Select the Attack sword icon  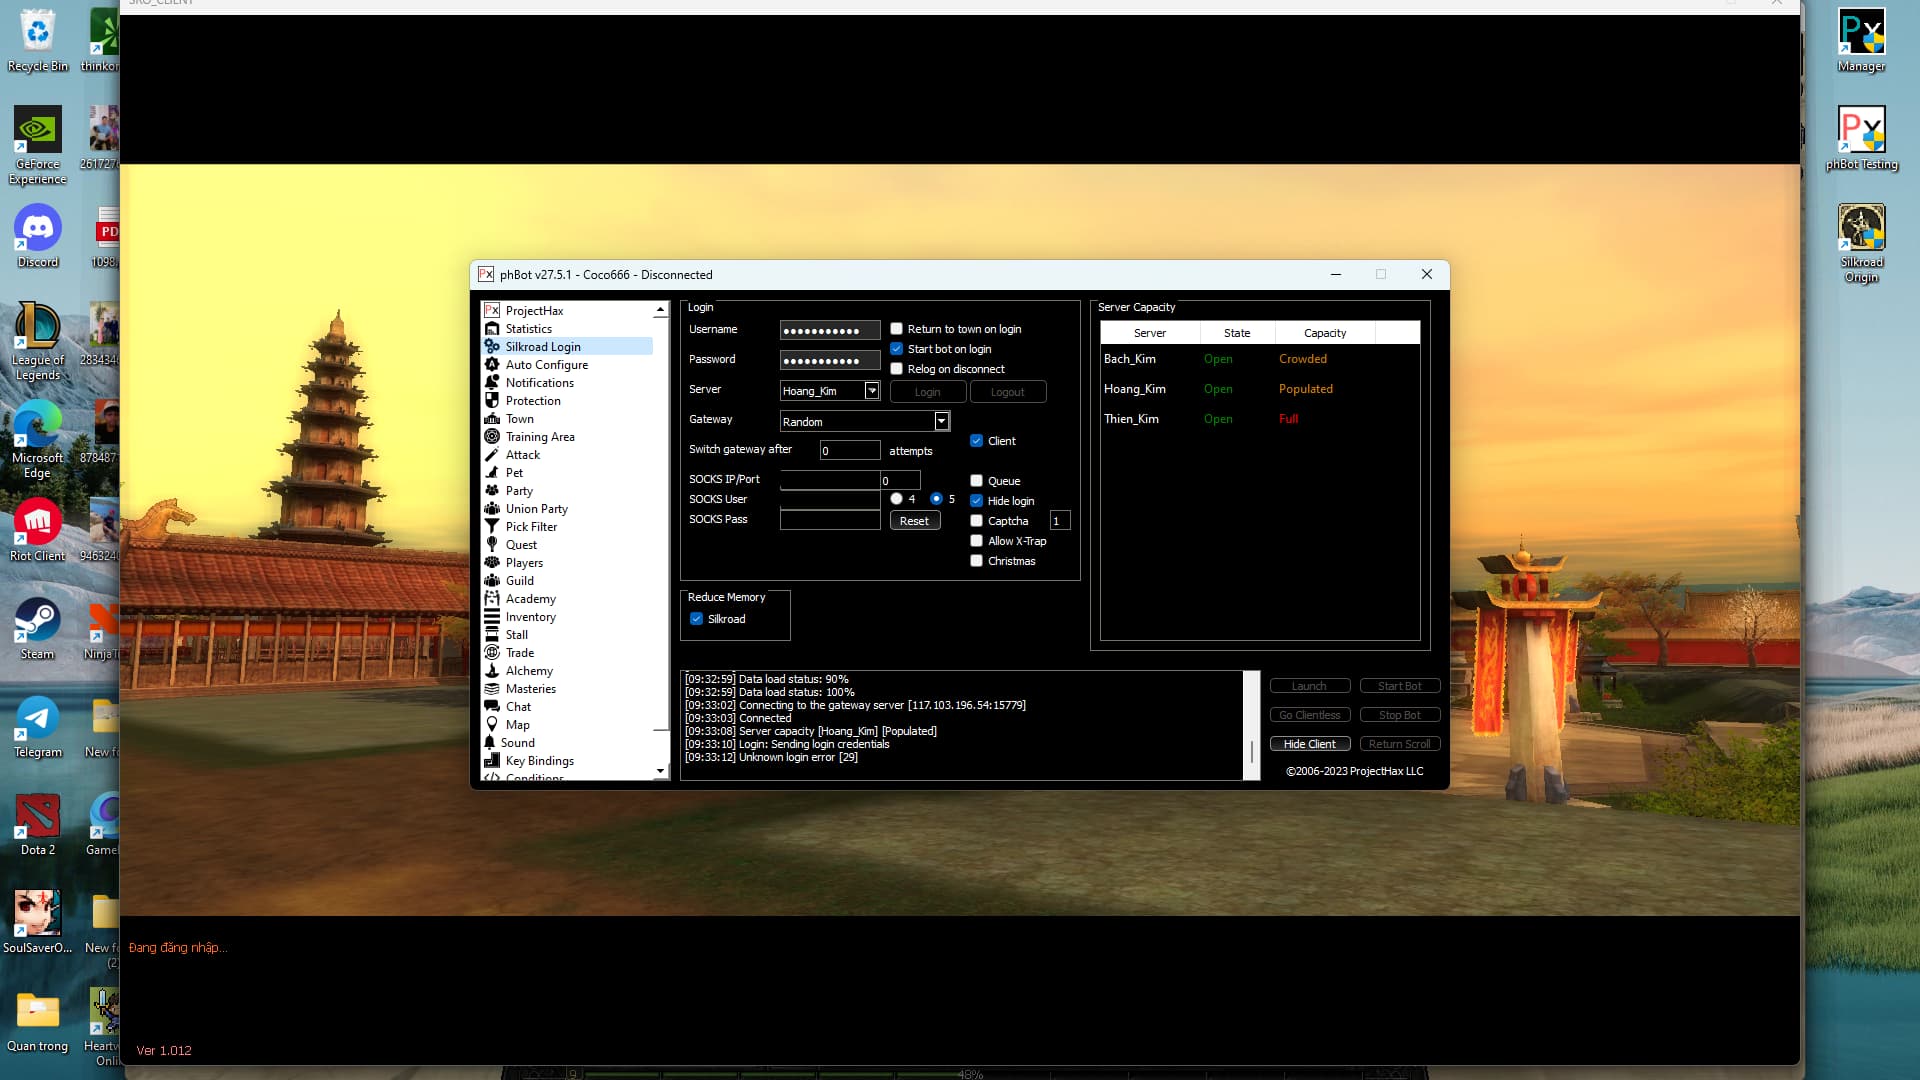pos(492,455)
